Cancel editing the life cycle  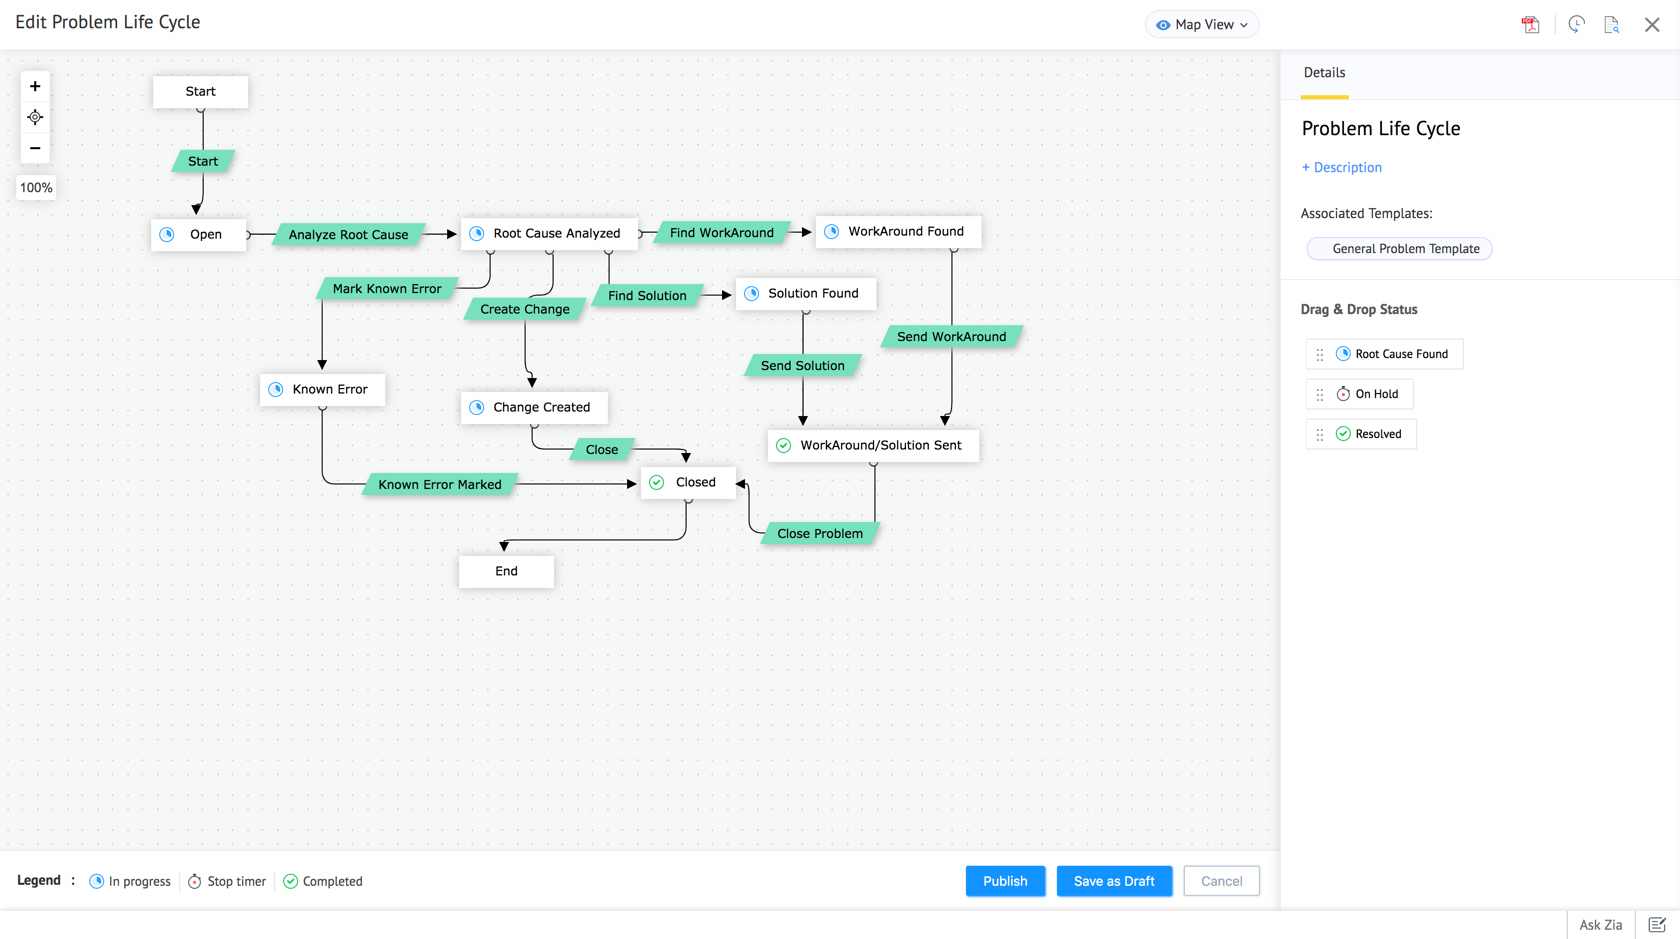pos(1221,881)
